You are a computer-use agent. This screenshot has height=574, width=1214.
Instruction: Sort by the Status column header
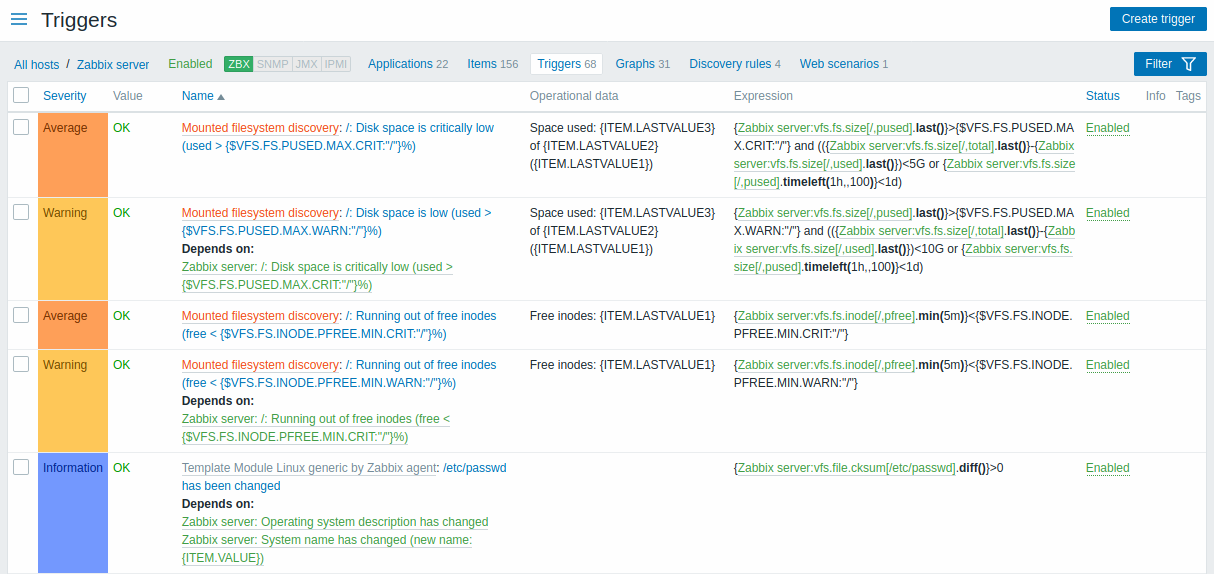coord(1103,96)
